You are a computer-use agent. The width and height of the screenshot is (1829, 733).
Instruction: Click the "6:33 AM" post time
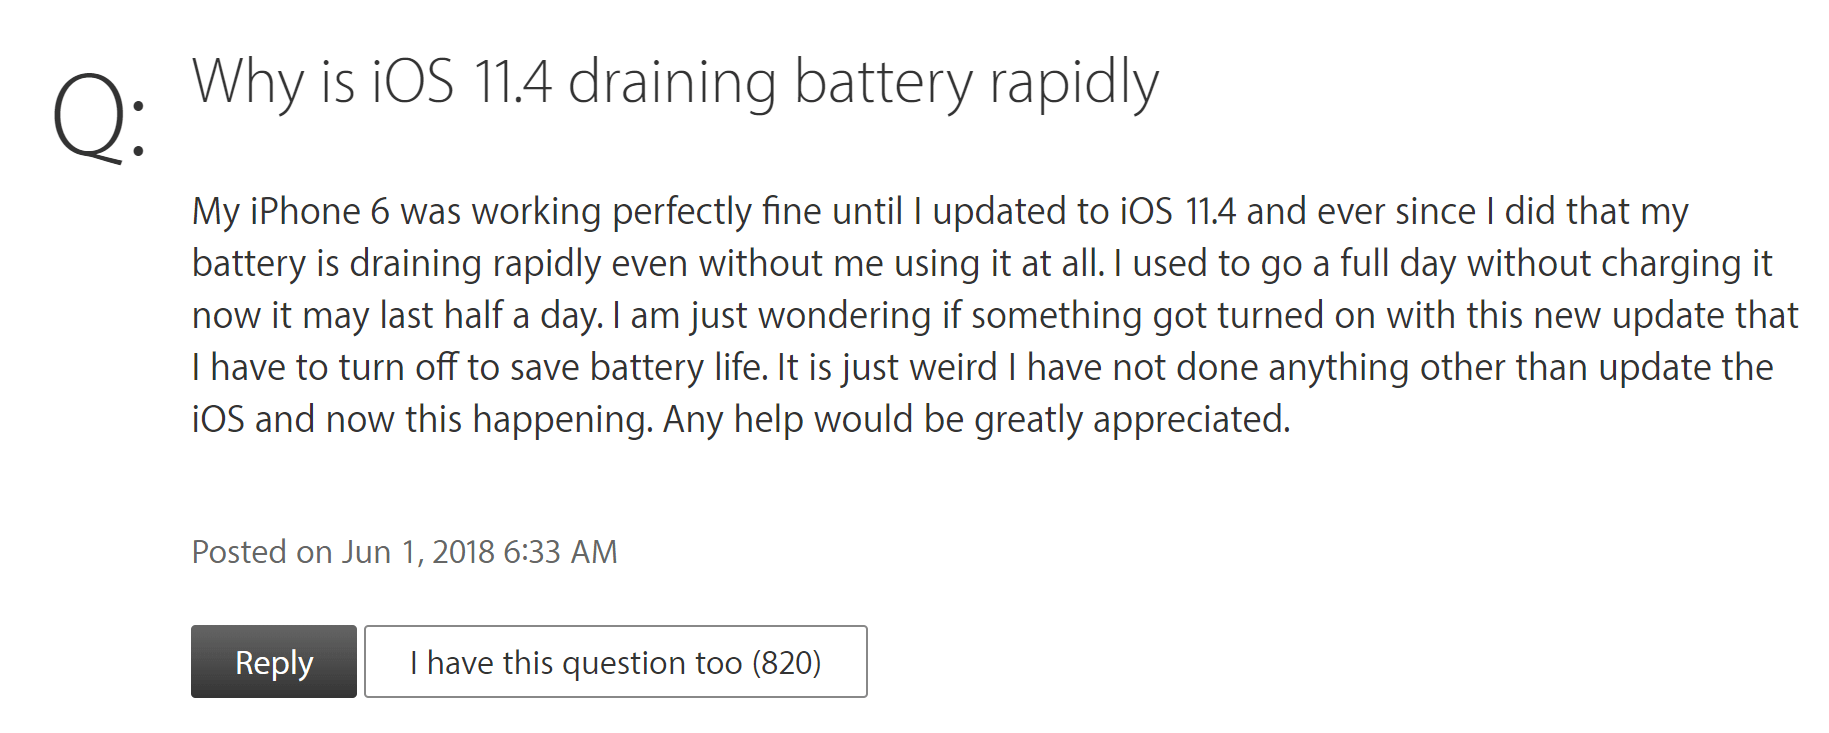[560, 552]
